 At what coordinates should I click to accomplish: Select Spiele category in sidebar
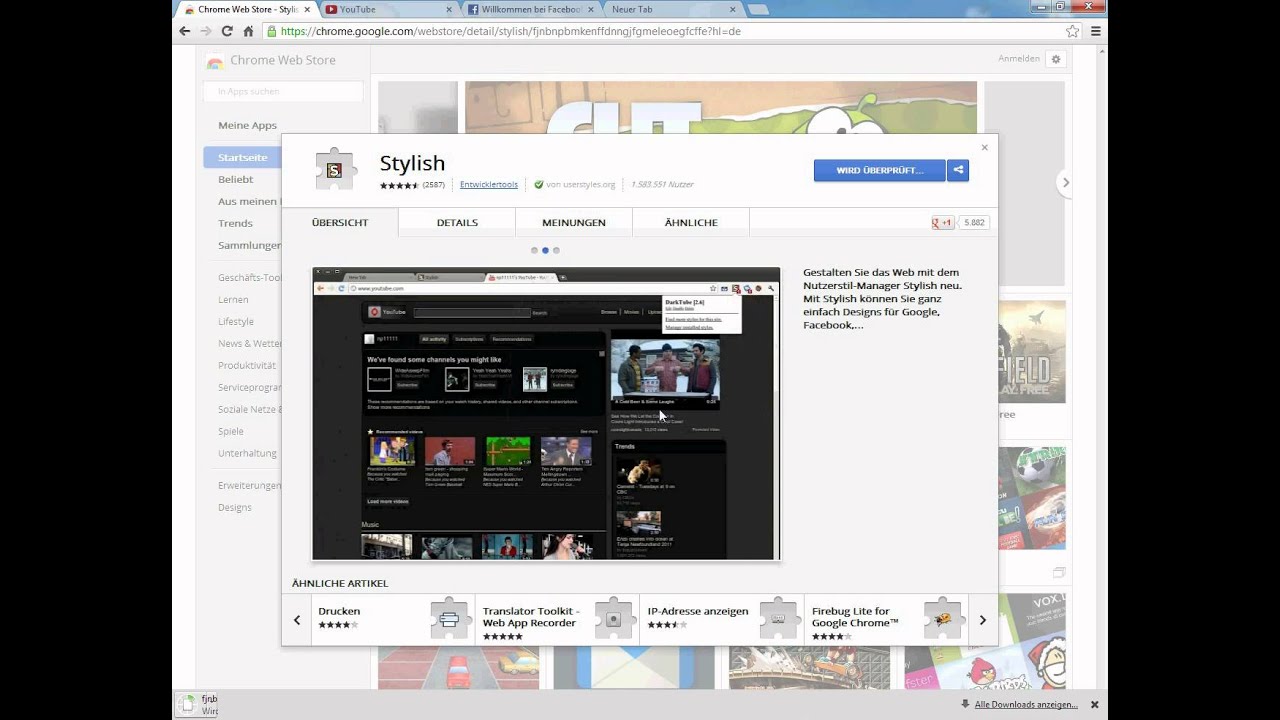(x=231, y=431)
